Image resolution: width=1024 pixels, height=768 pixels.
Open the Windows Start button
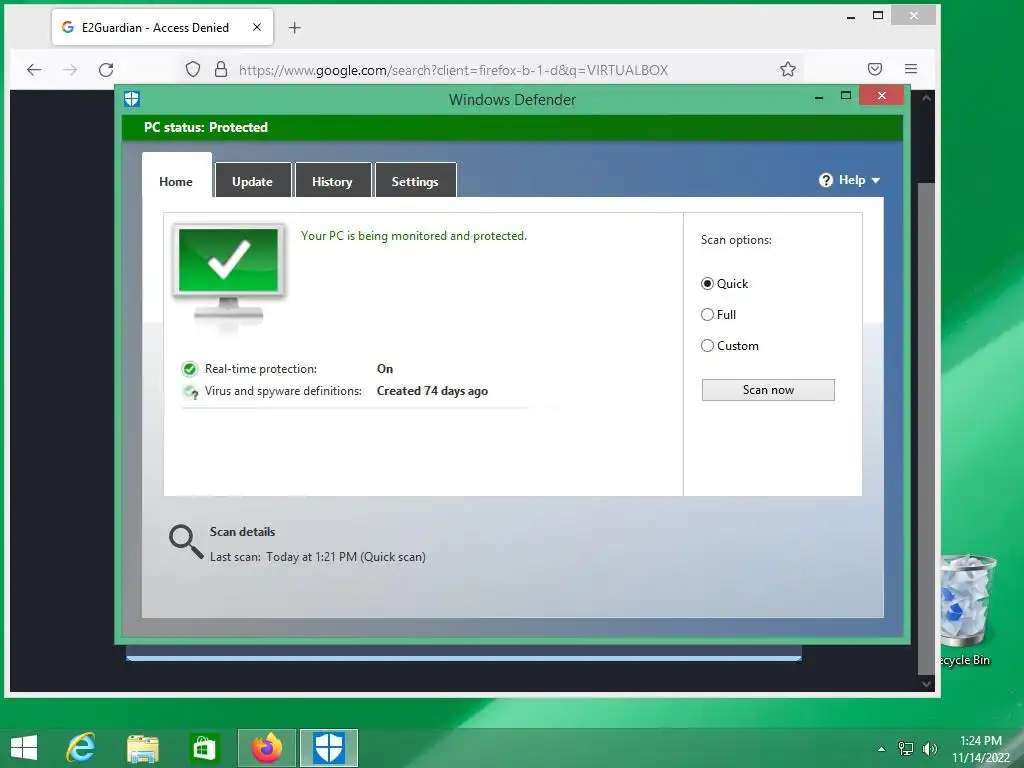[x=24, y=748]
